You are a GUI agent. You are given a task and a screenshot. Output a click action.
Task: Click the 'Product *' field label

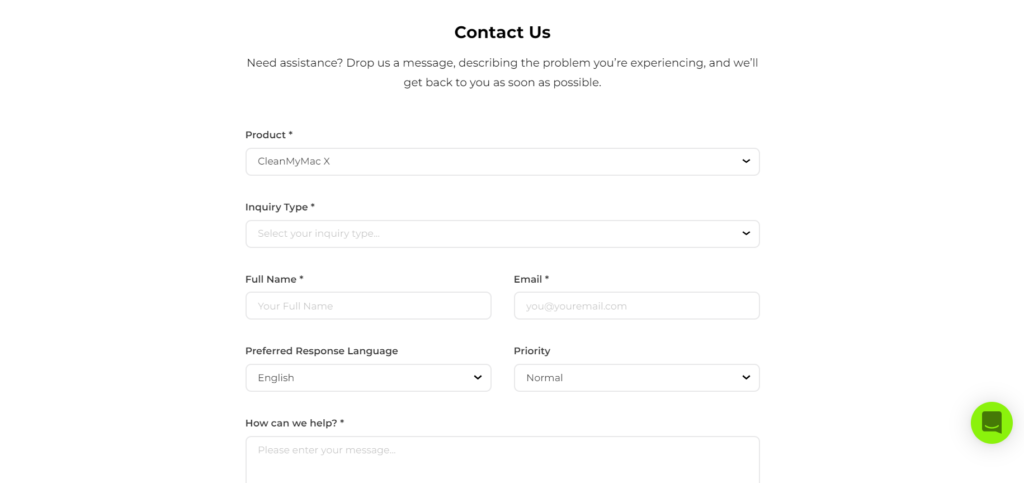[x=269, y=135]
